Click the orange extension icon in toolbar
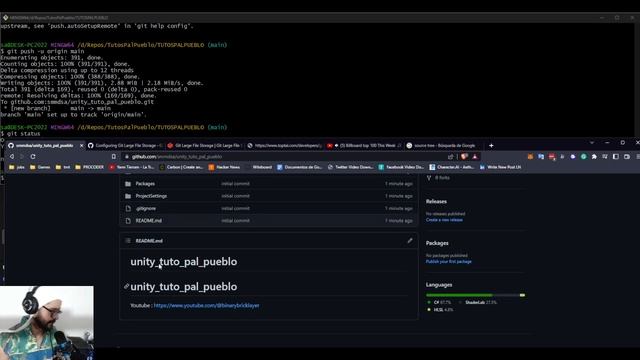This screenshot has width=640, height=360. (x=530, y=157)
